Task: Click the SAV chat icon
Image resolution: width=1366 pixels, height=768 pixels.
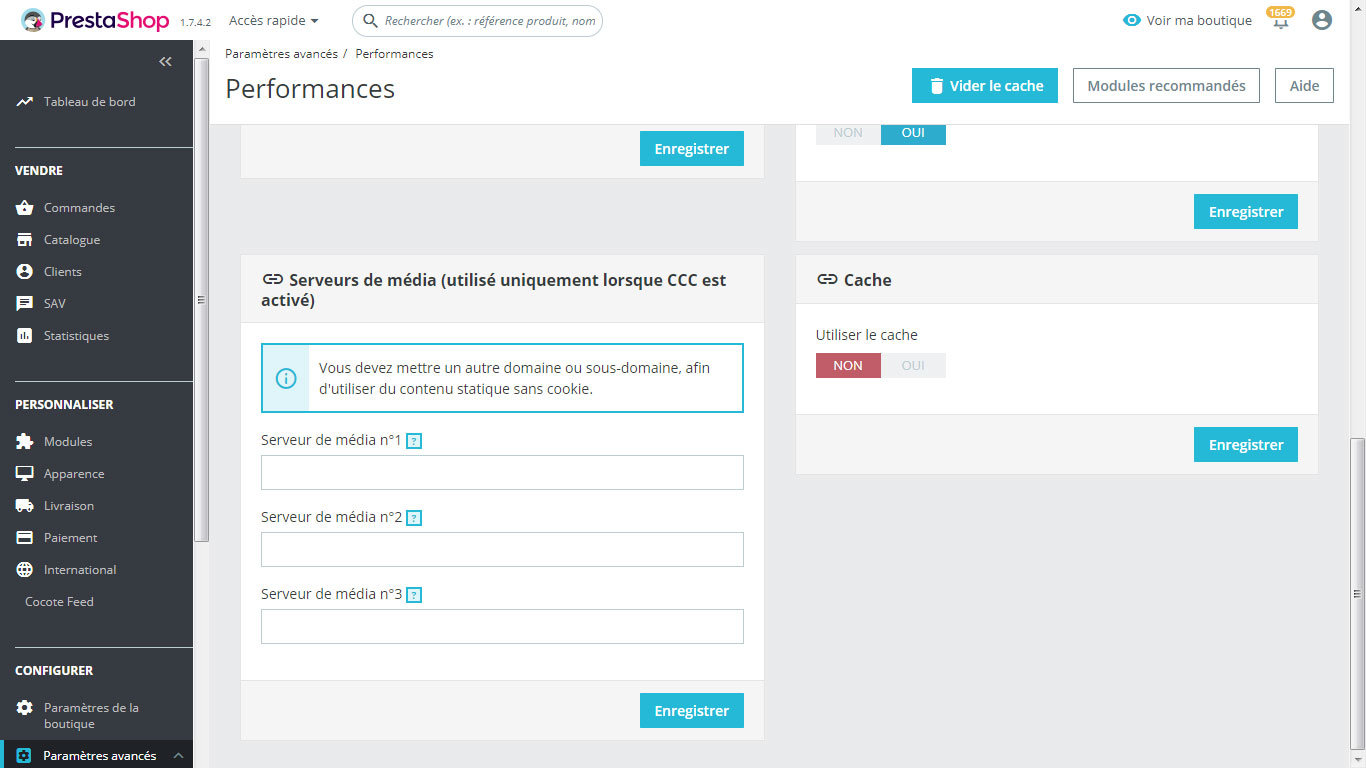Action: coord(25,304)
